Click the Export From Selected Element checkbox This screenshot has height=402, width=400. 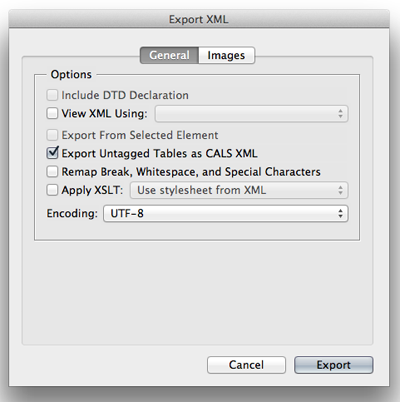[x=52, y=135]
